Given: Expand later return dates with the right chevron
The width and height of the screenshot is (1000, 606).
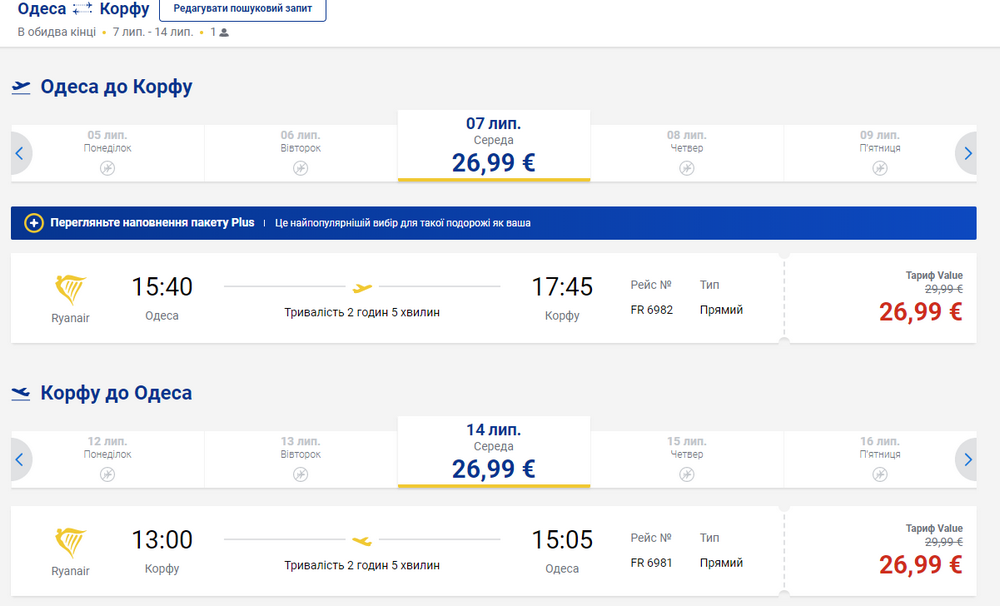Looking at the screenshot, I should click(x=967, y=459).
